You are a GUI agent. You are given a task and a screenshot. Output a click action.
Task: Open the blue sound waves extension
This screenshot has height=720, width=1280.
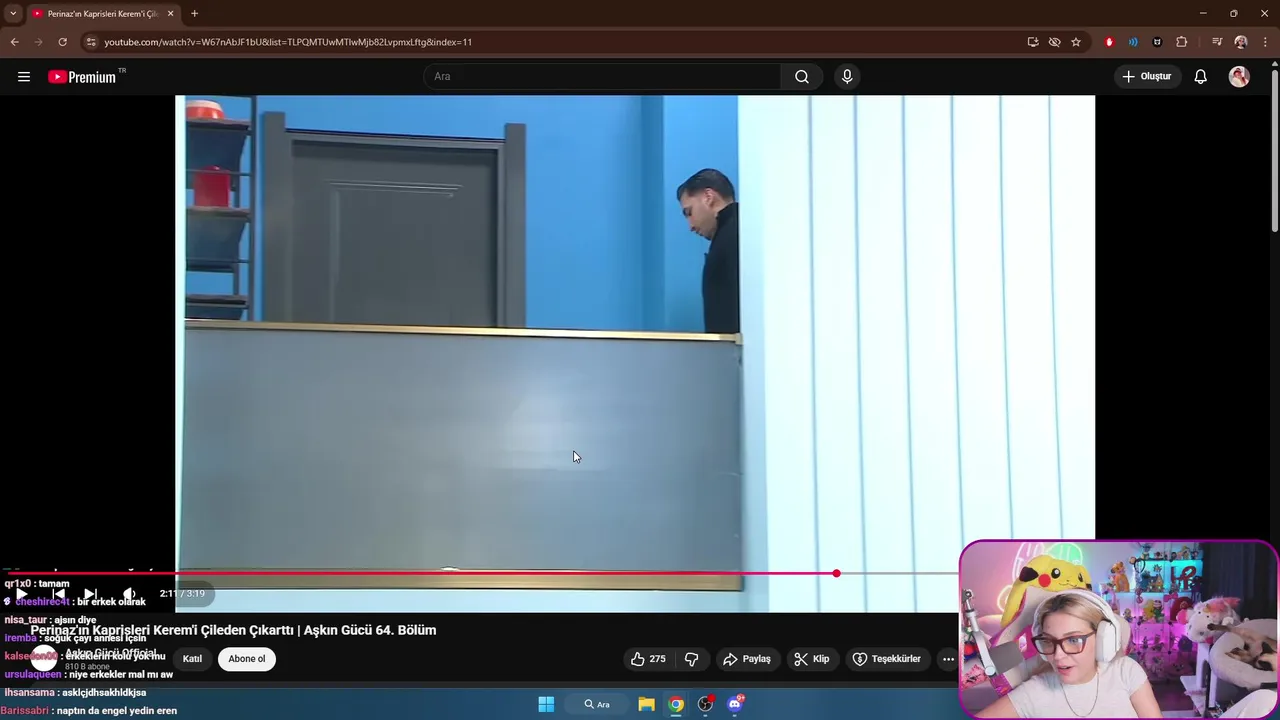1133,42
